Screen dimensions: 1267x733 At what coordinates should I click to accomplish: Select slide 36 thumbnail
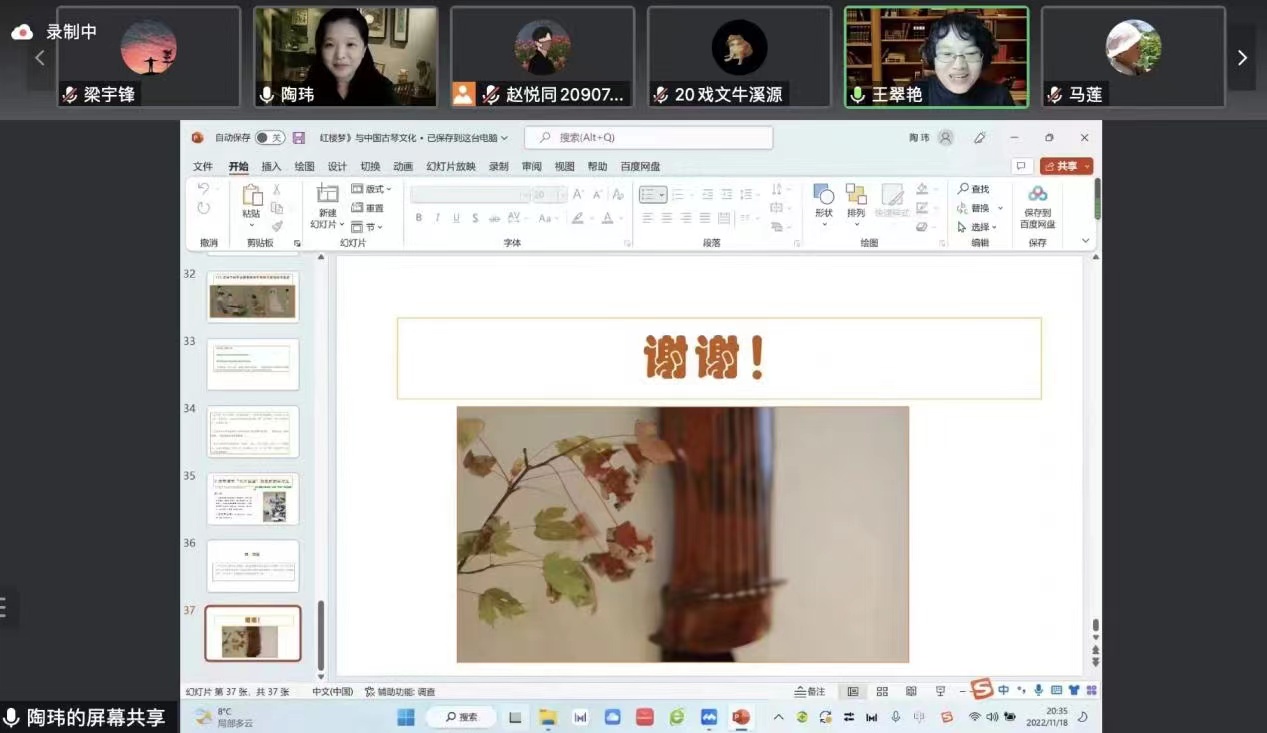click(253, 566)
